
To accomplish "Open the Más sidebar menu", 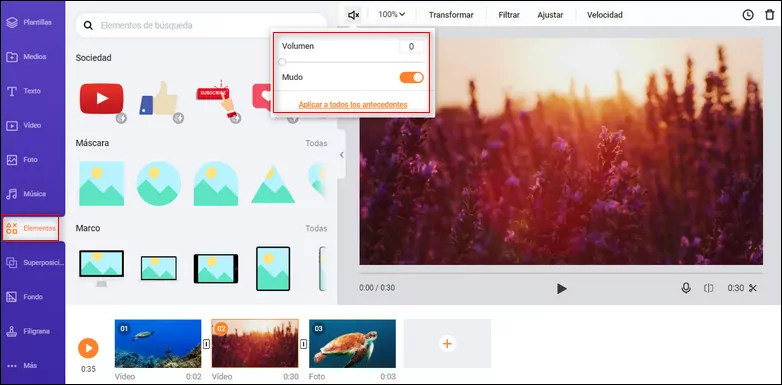I will click(x=22, y=366).
